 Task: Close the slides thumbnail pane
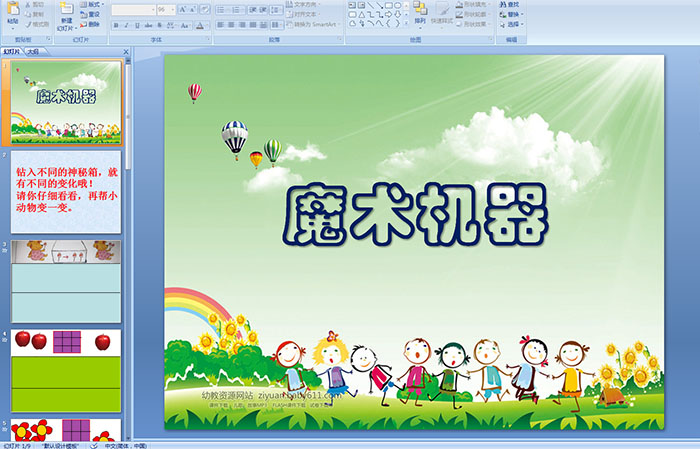tap(126, 52)
